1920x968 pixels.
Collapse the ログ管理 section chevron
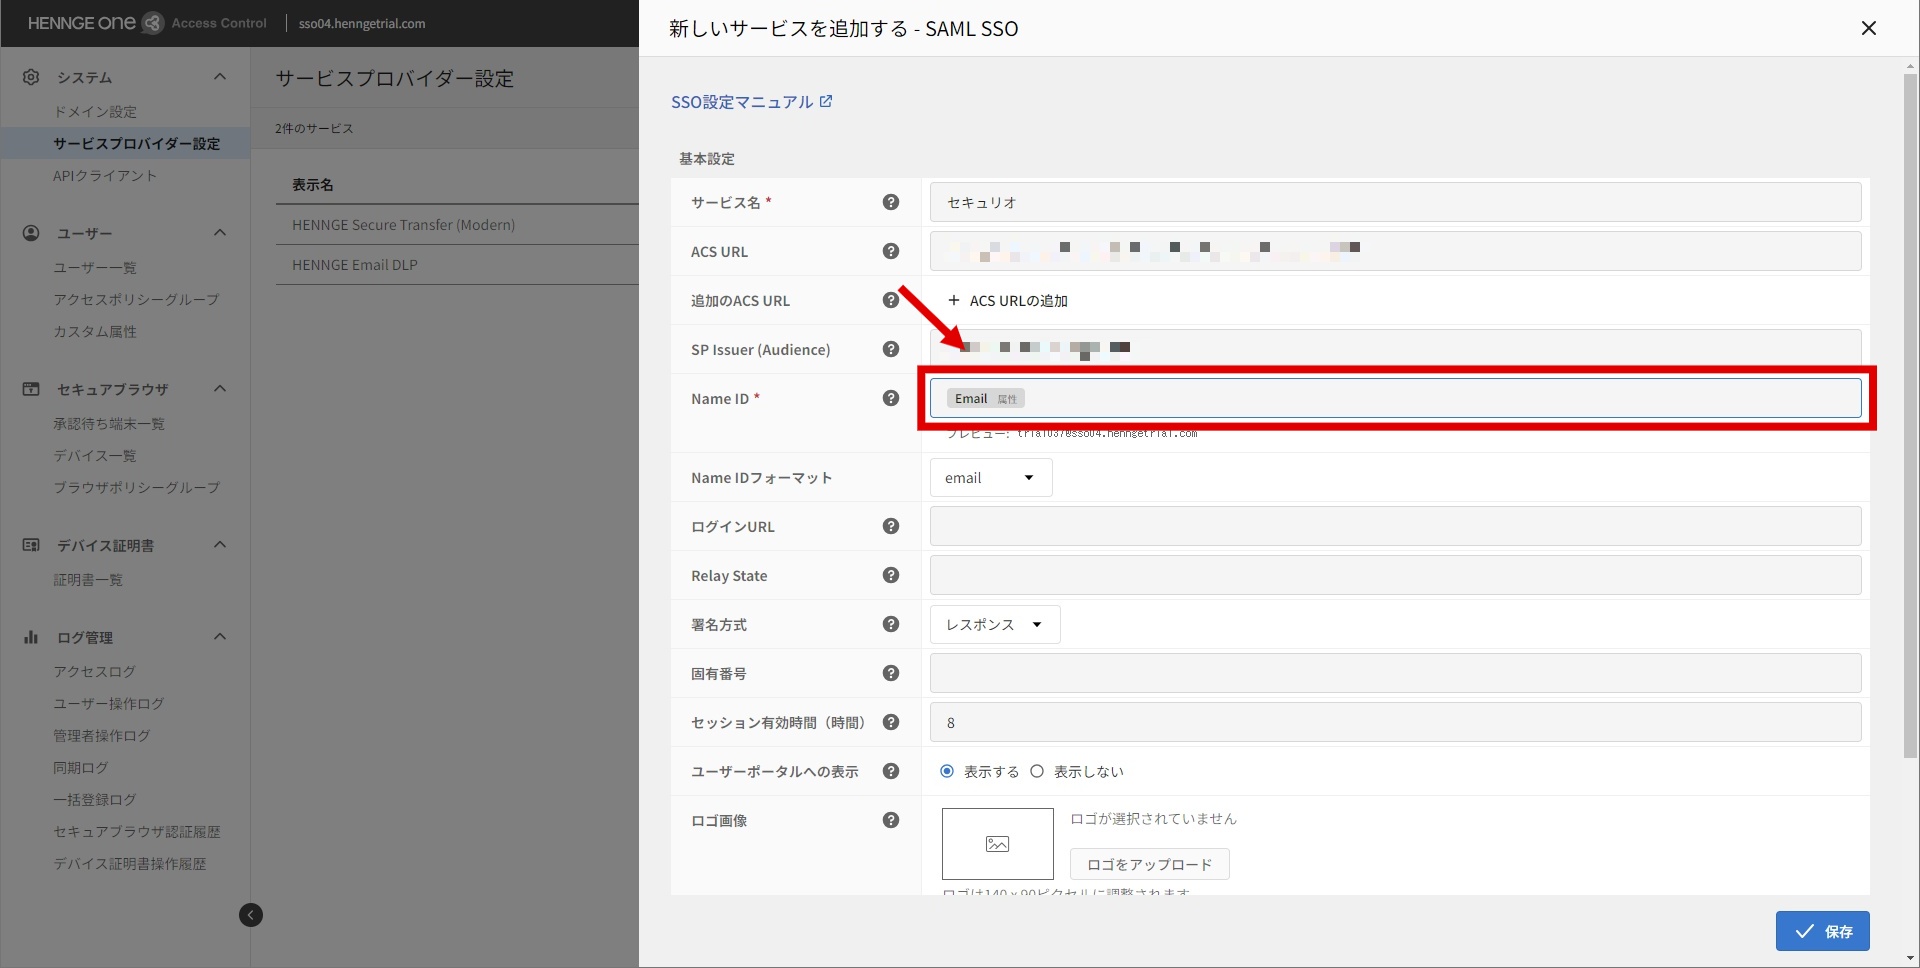click(x=220, y=637)
